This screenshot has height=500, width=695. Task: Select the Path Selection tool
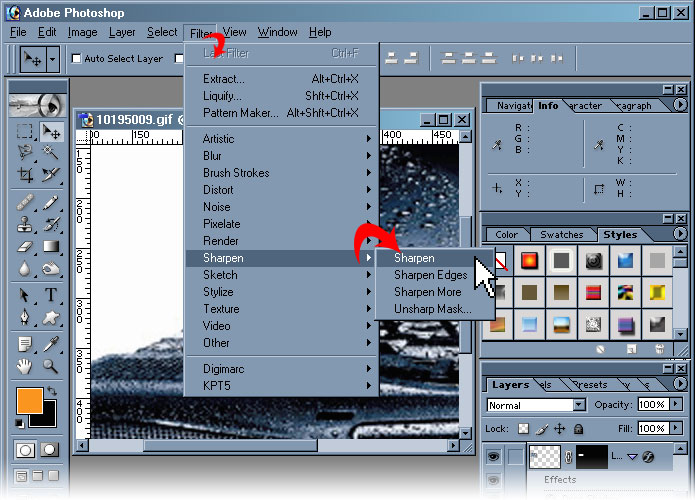click(24, 295)
